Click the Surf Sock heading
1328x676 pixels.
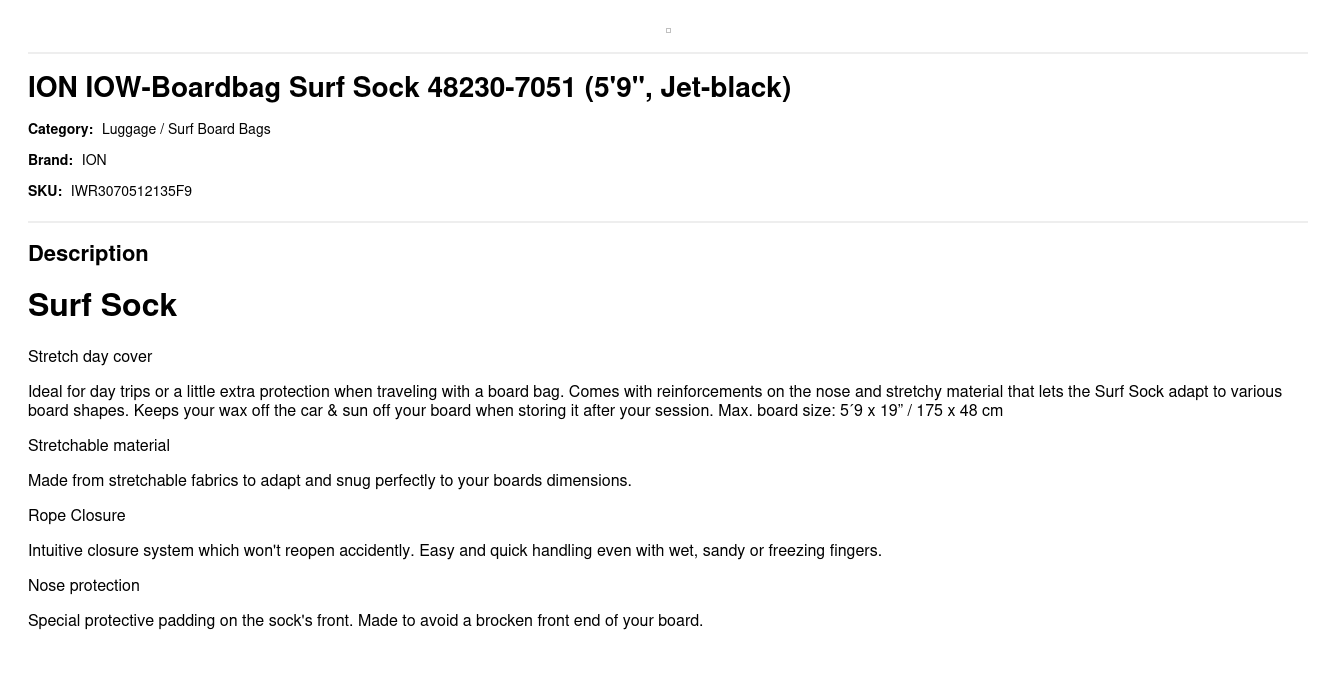tap(102, 305)
